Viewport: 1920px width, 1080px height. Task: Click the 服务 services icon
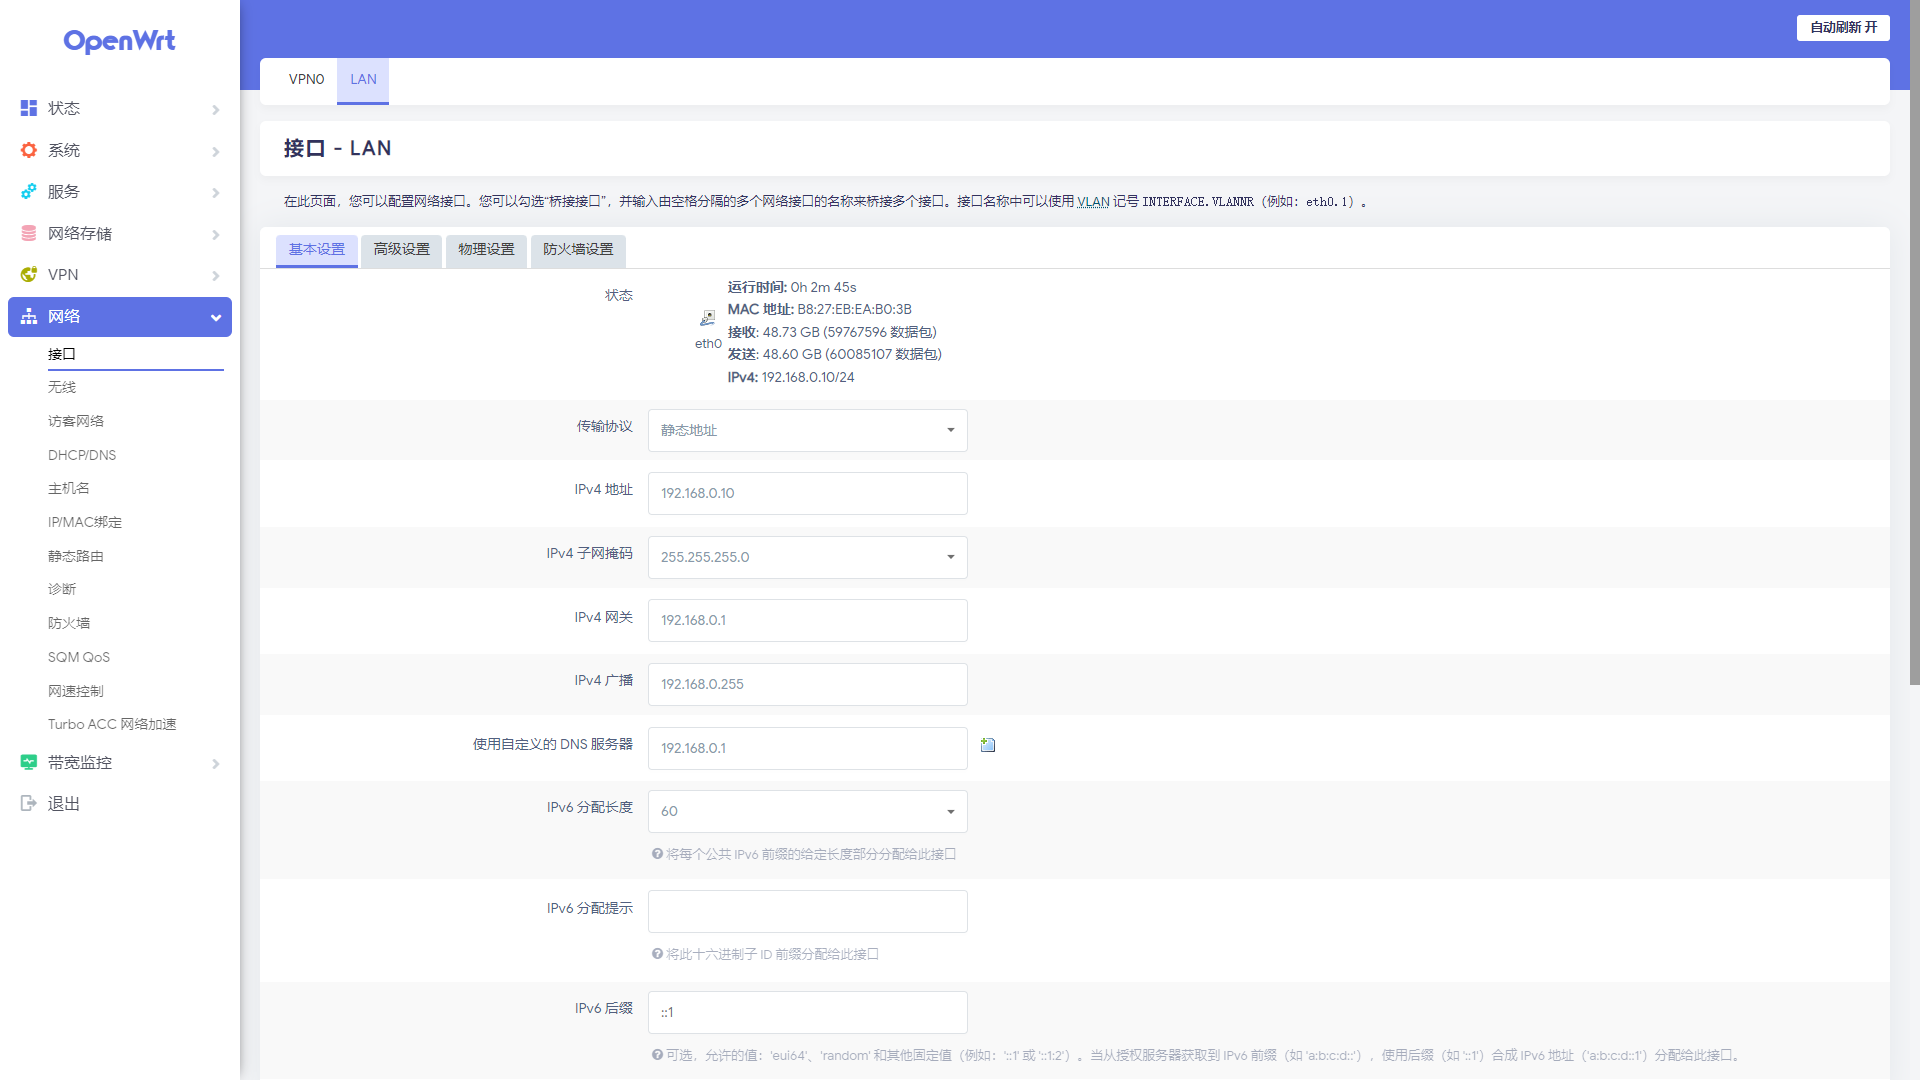pos(29,191)
